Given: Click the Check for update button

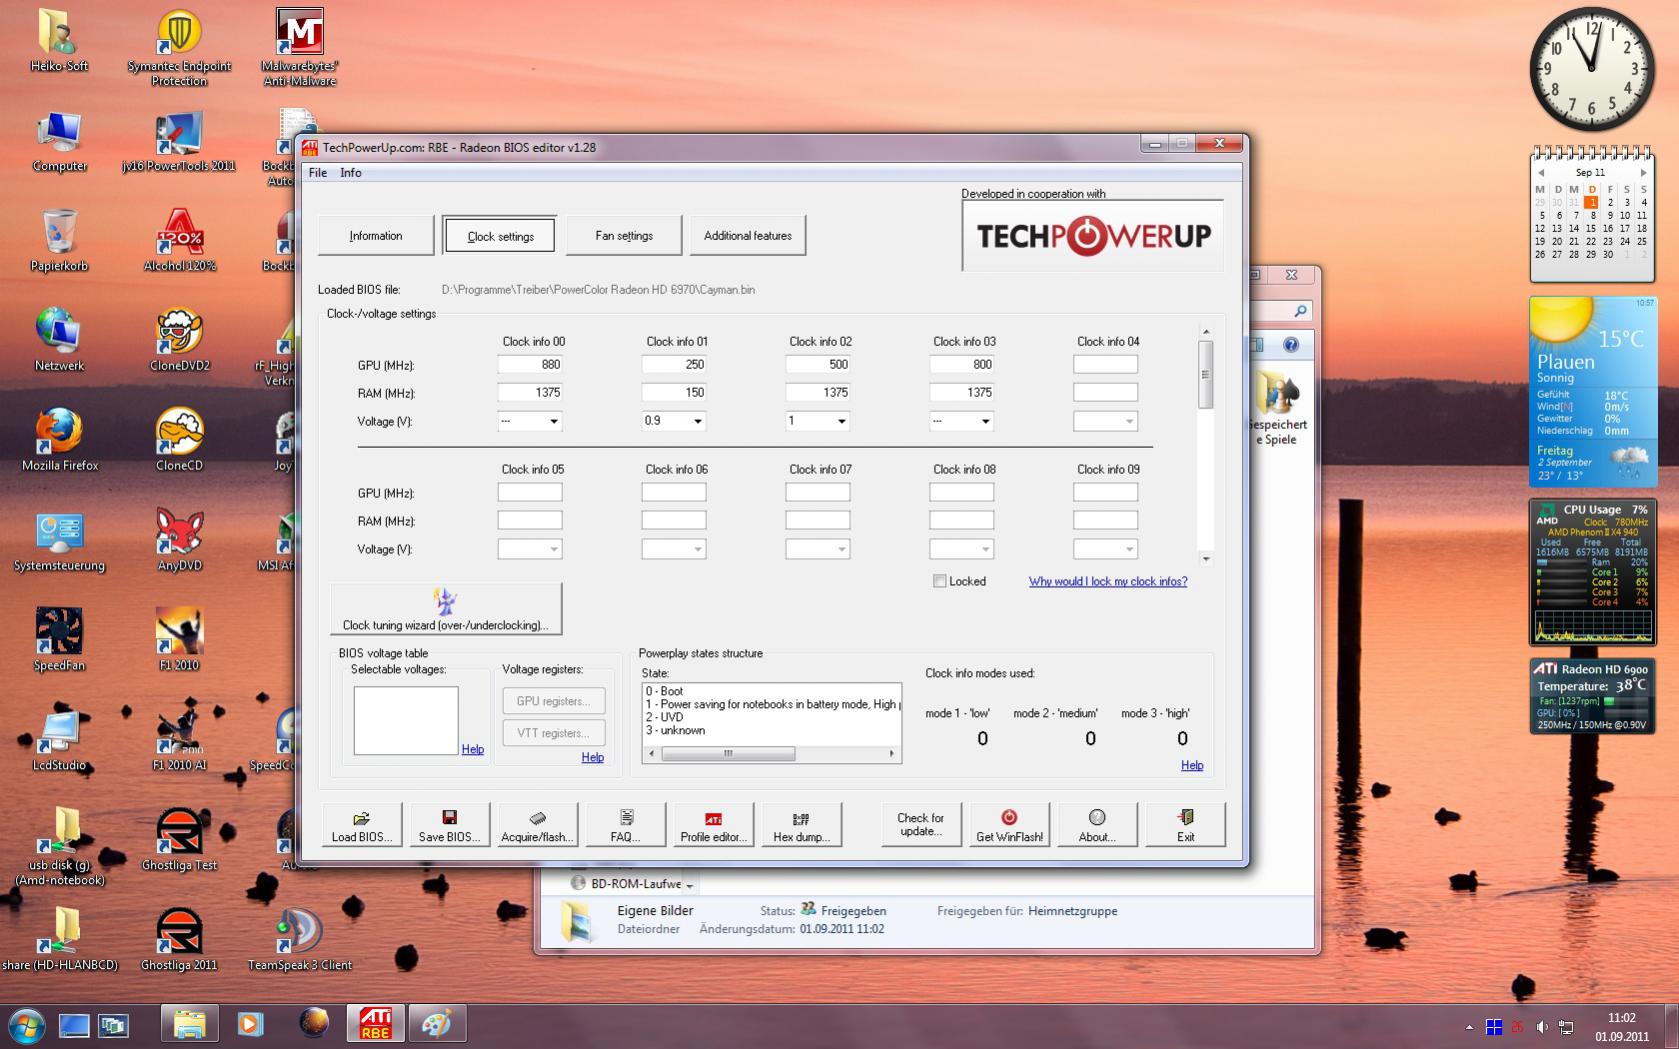Looking at the screenshot, I should (921, 825).
